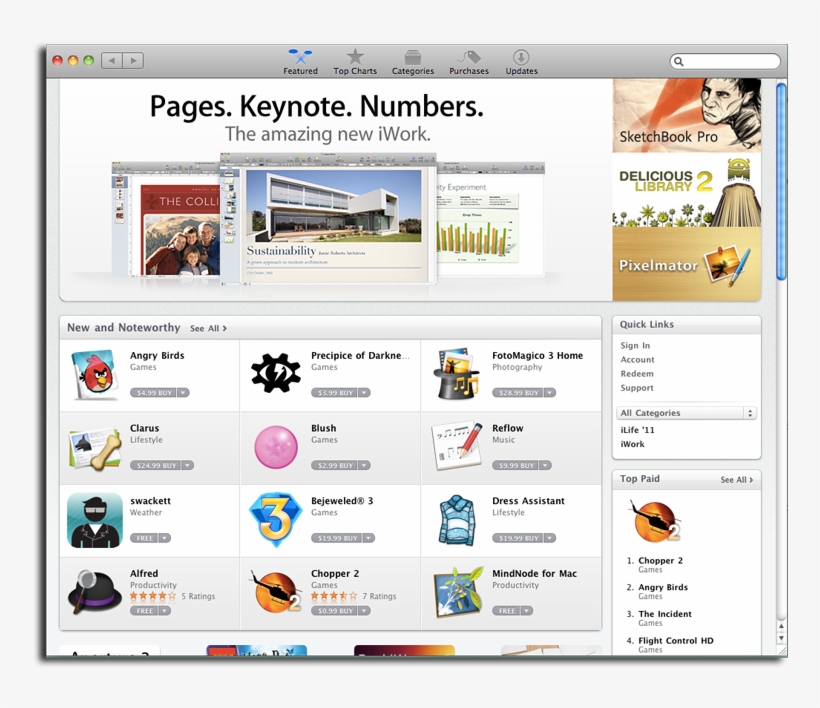Open the Redeem quick link

click(x=636, y=374)
